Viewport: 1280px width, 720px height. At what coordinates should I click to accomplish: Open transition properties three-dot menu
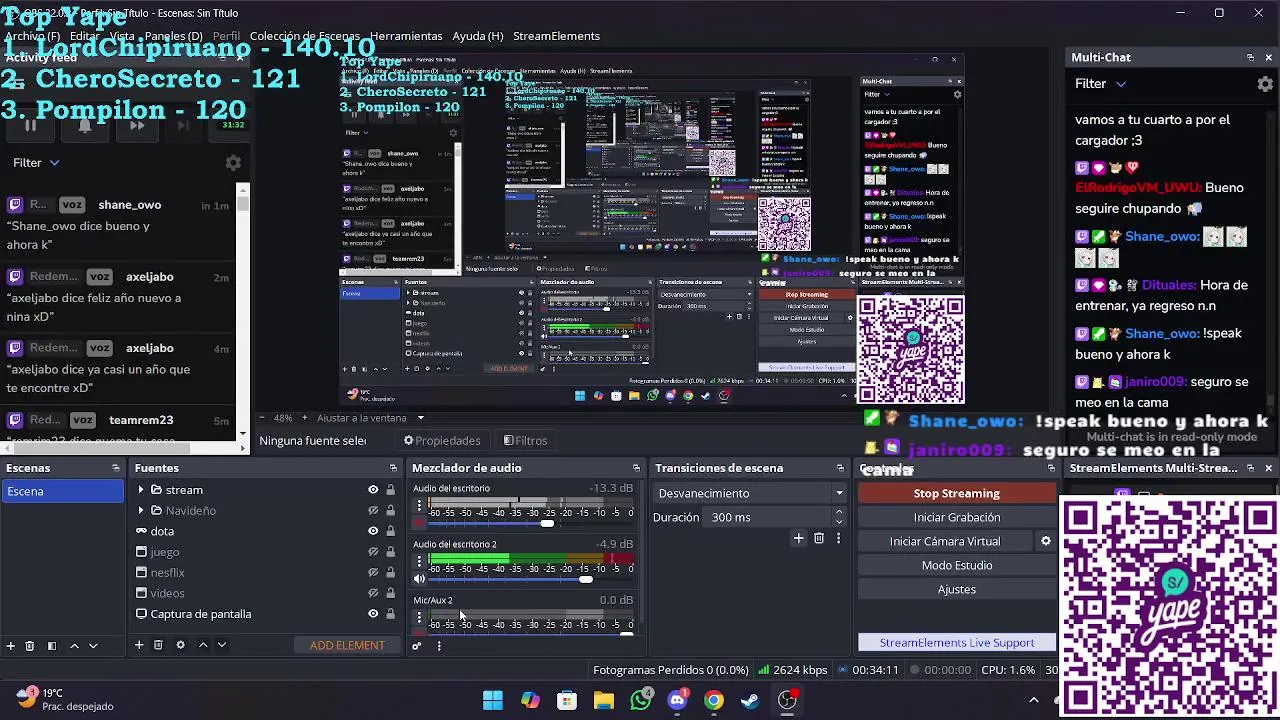(838, 539)
